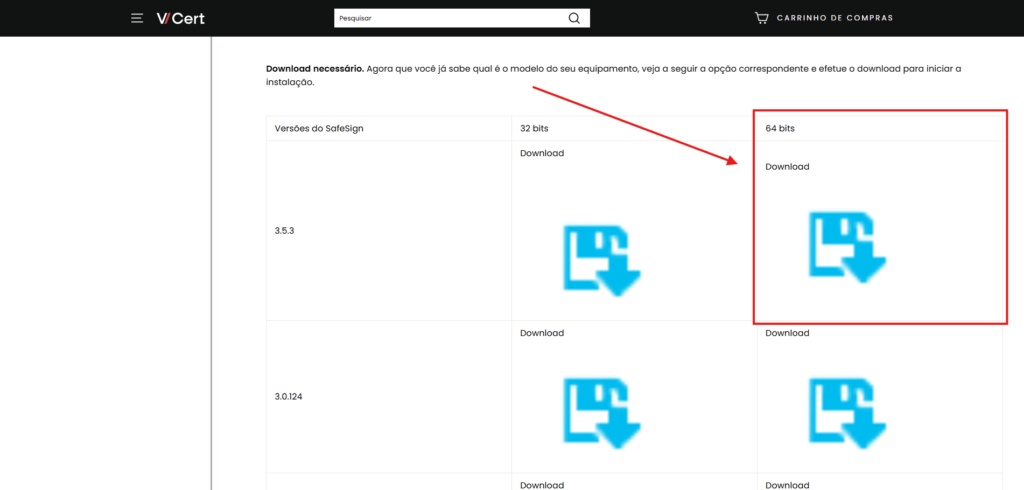Open the hamburger menu icon
The height and width of the screenshot is (490, 1024).
click(x=136, y=18)
